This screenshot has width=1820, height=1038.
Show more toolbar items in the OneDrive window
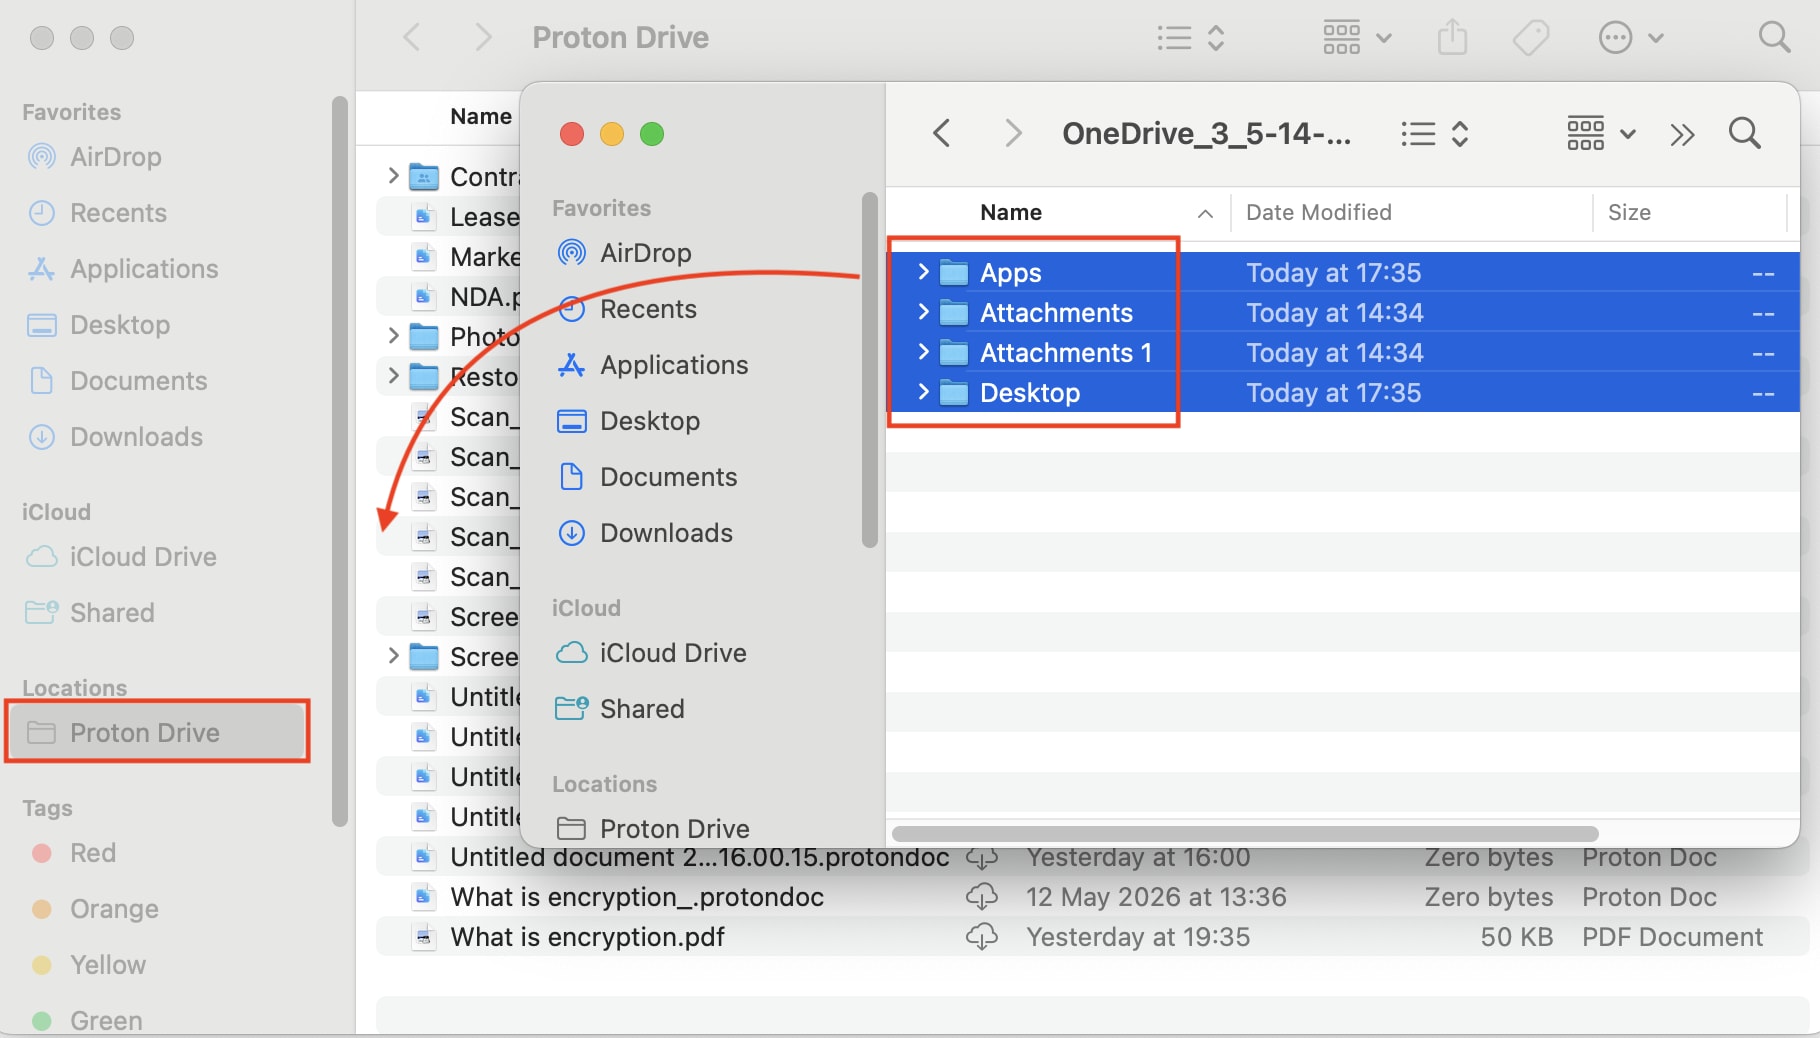tap(1682, 134)
